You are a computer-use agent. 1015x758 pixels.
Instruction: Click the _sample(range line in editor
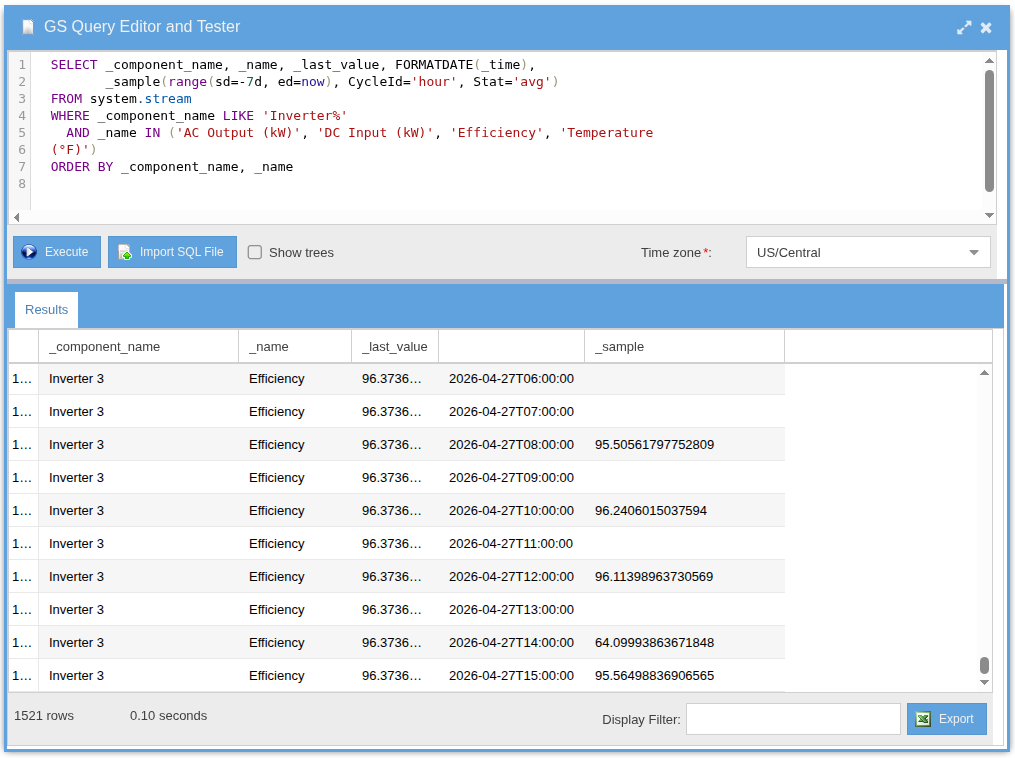332,82
